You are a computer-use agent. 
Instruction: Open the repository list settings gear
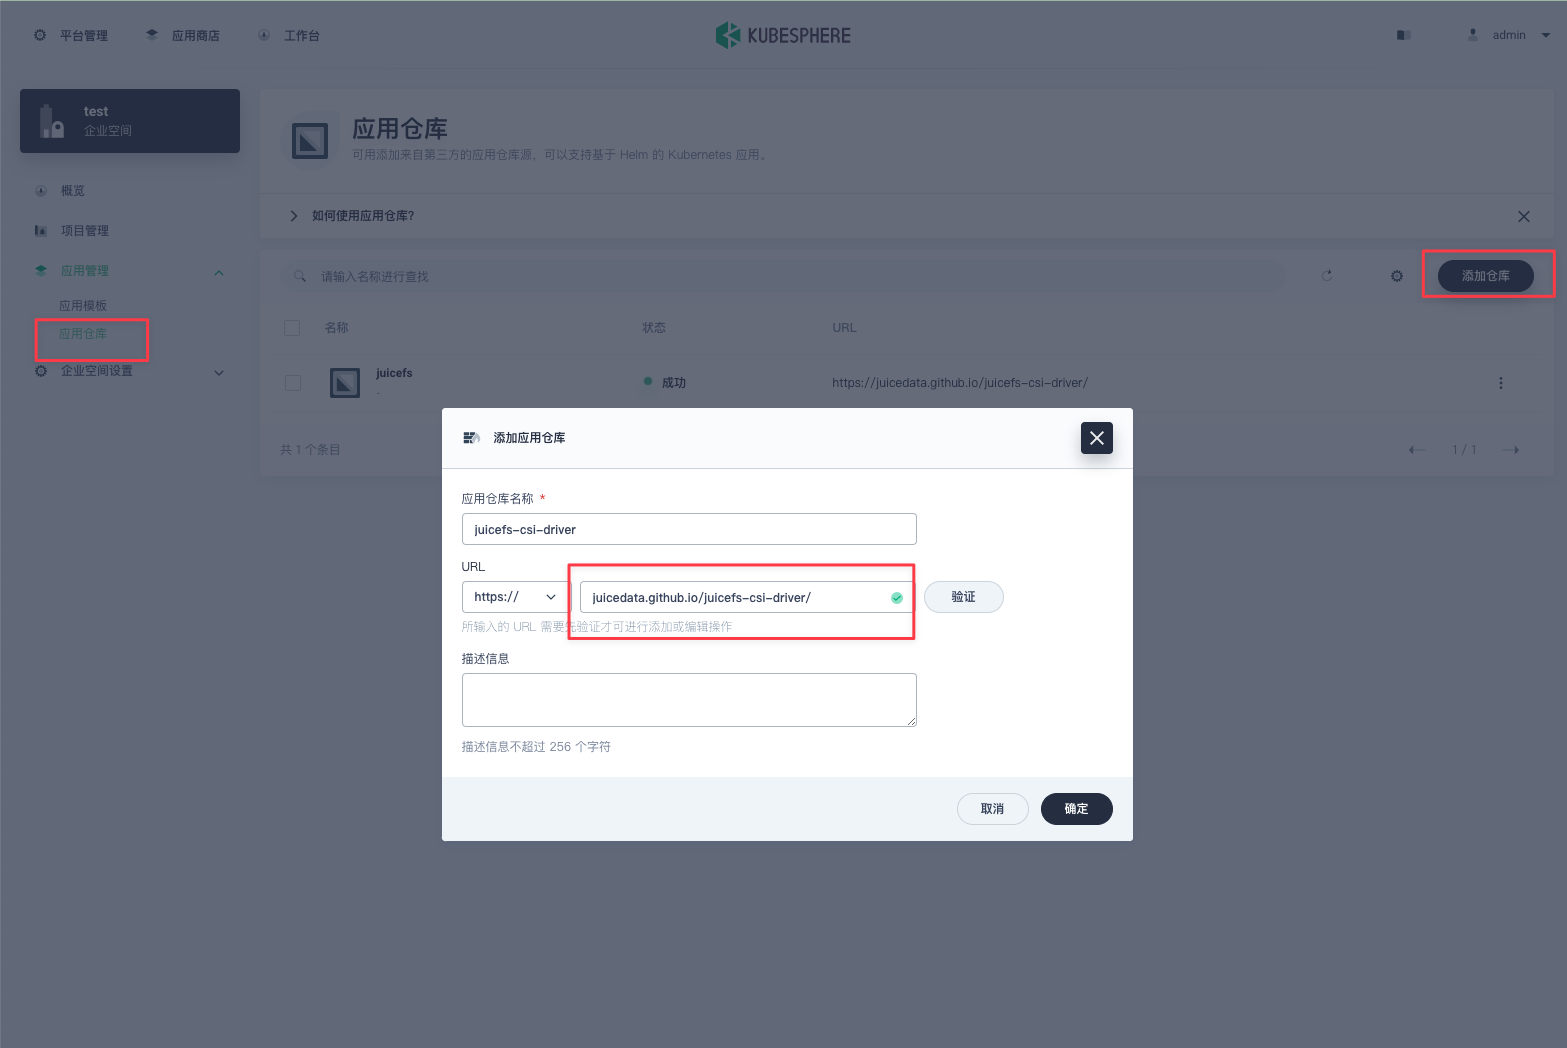pyautogui.click(x=1396, y=276)
